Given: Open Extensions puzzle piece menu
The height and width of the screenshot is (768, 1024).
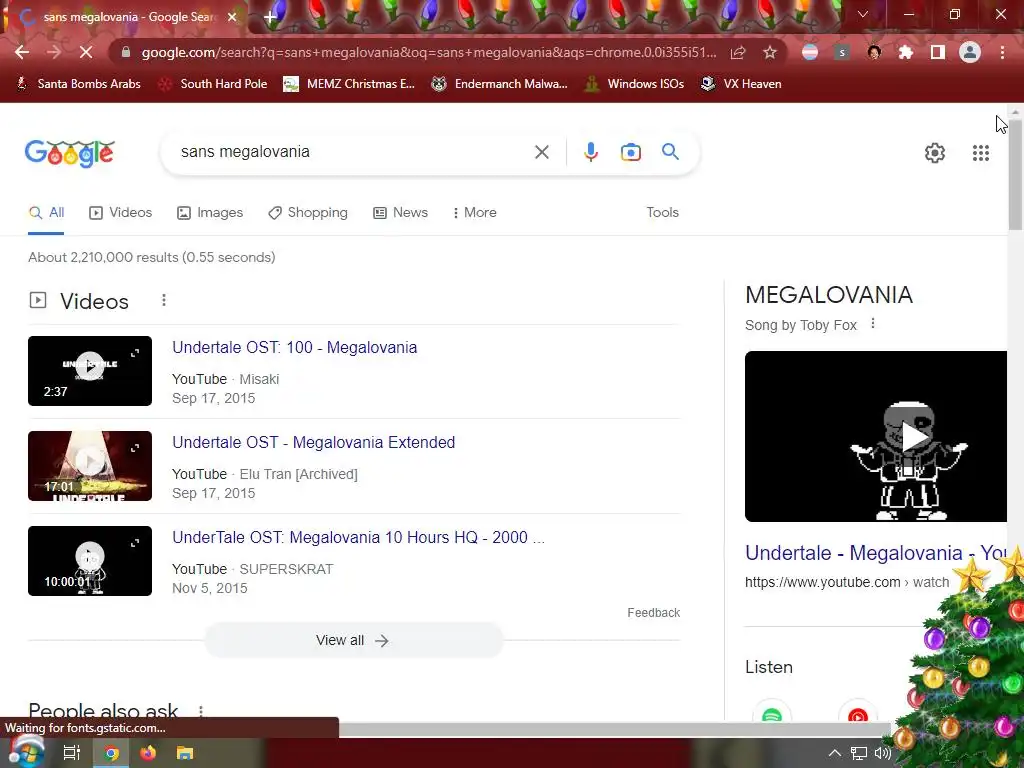Looking at the screenshot, I should click(905, 52).
